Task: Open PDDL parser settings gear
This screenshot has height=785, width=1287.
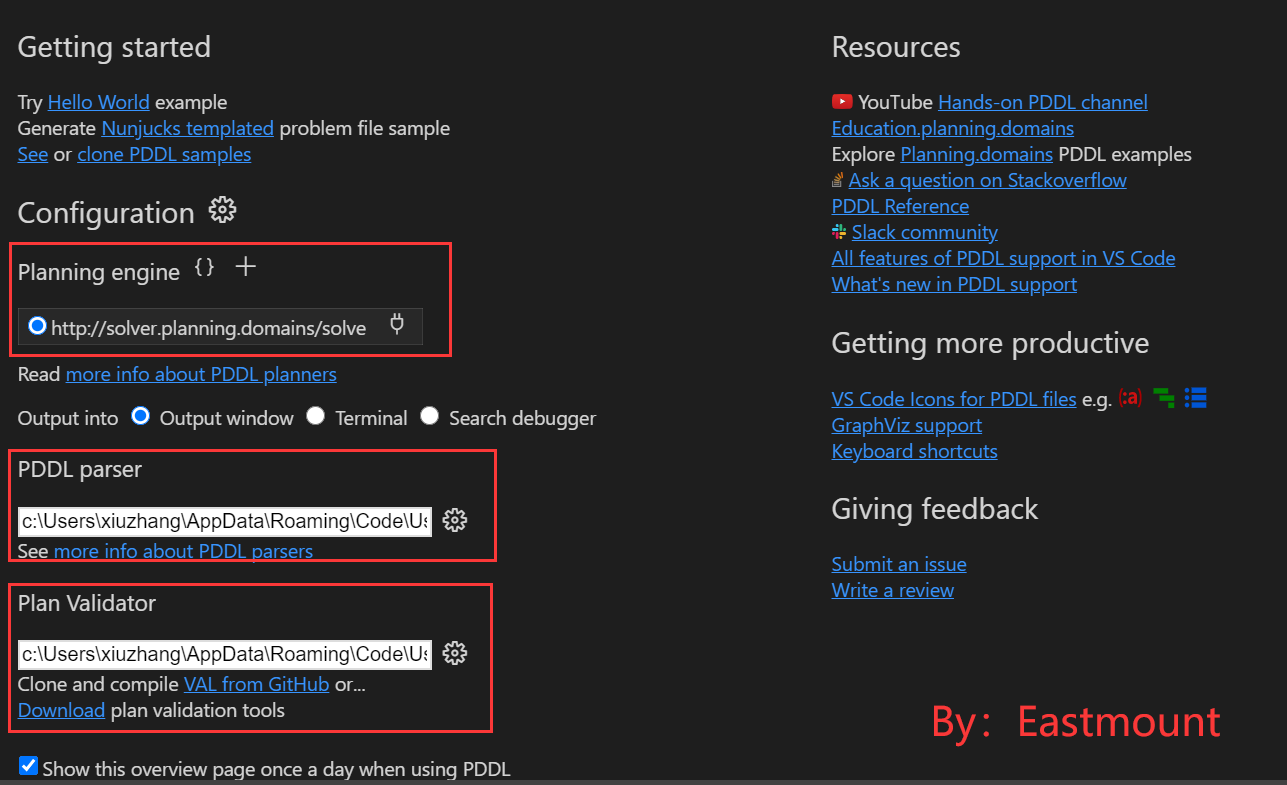Action: click(455, 520)
